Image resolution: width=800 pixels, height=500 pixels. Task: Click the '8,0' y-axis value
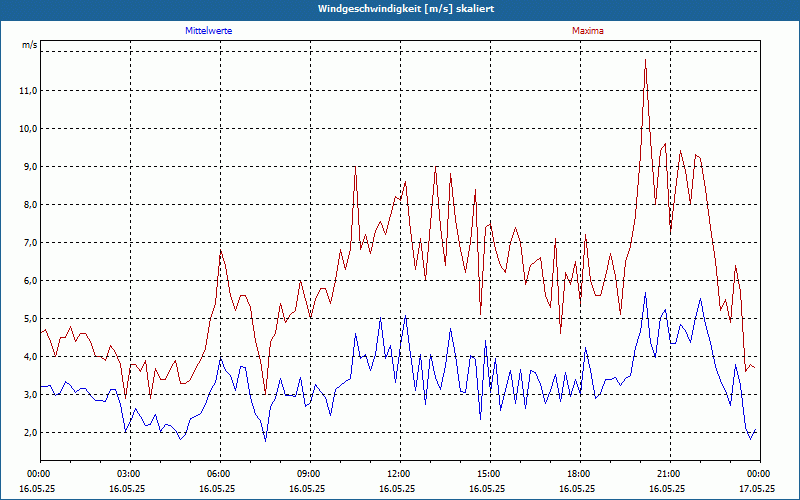[x=31, y=205]
